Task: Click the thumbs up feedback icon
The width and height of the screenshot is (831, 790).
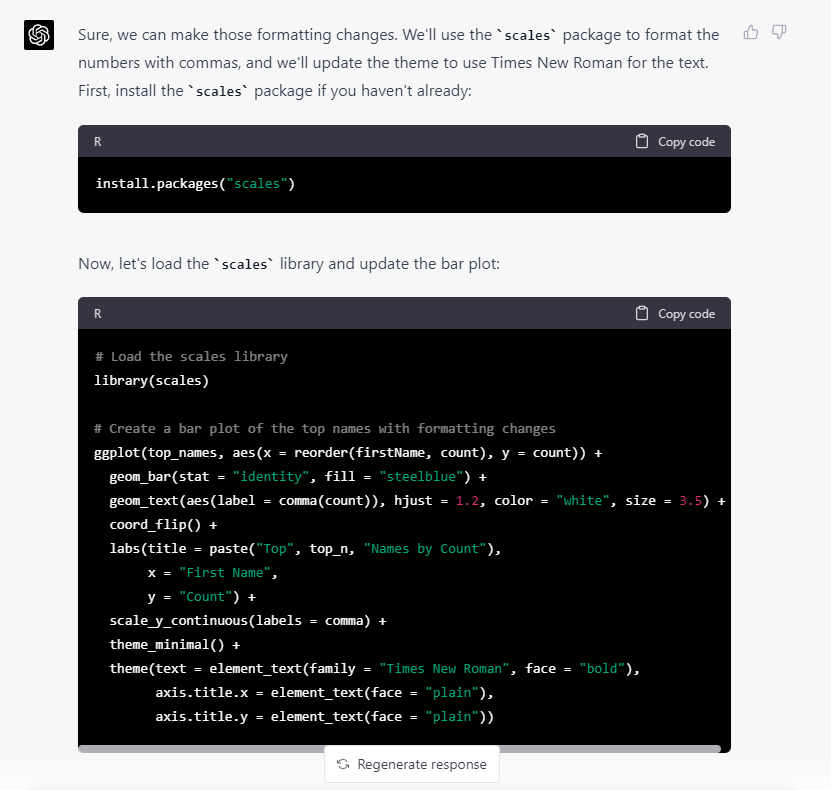Action: click(750, 32)
